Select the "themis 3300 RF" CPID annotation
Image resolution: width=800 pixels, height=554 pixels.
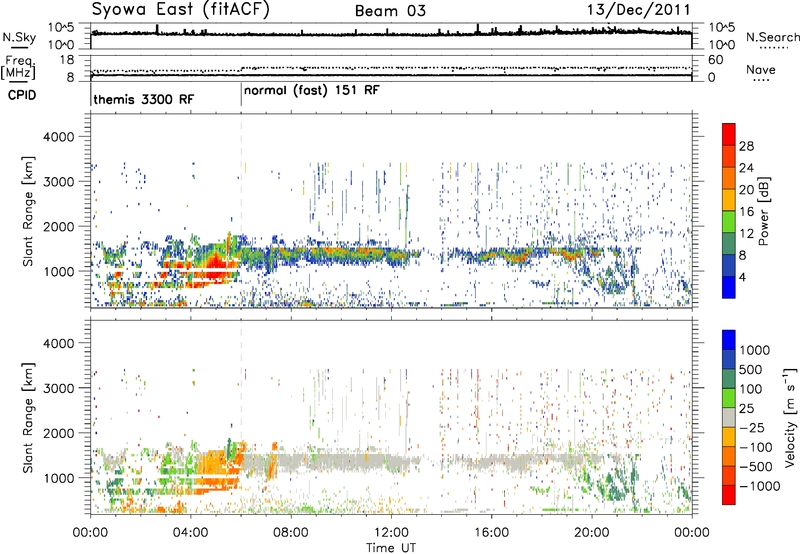coord(143,99)
